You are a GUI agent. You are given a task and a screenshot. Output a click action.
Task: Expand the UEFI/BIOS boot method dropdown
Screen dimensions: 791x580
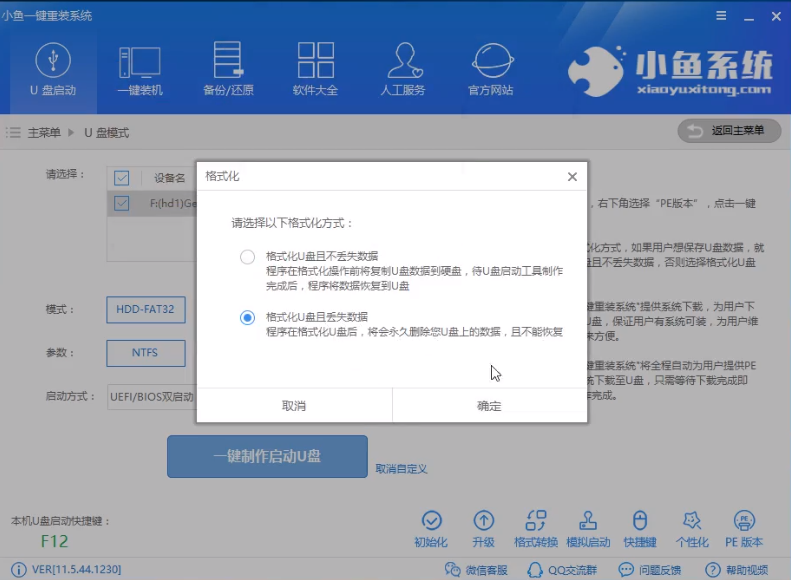point(152,397)
